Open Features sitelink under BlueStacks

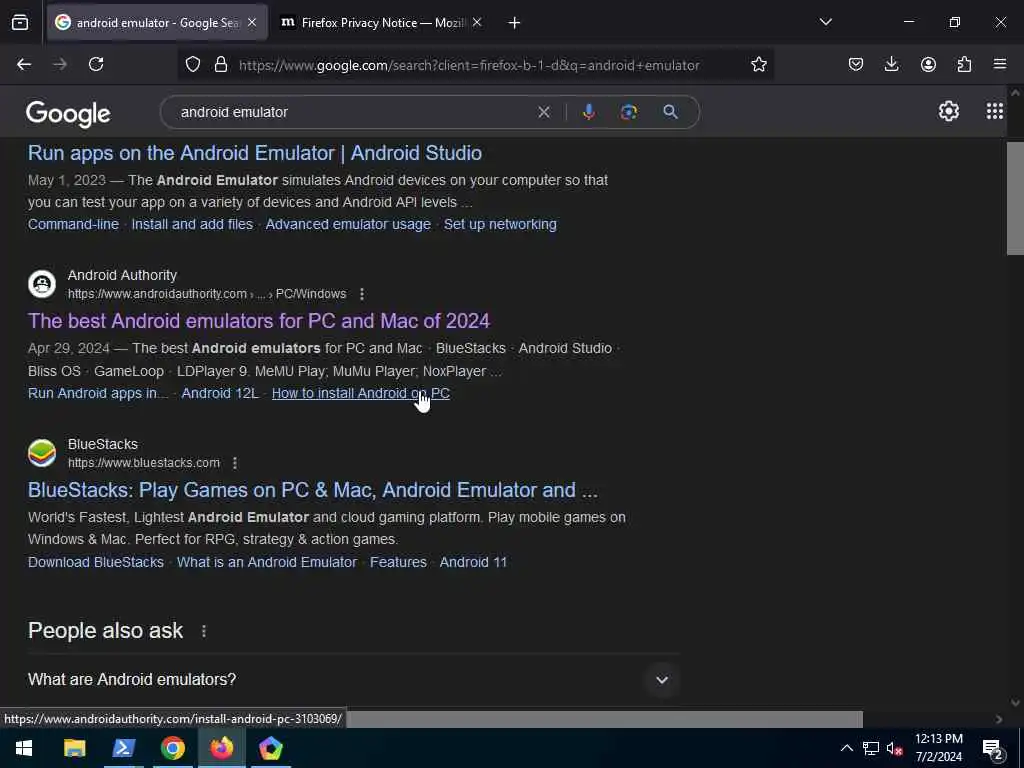(x=398, y=562)
